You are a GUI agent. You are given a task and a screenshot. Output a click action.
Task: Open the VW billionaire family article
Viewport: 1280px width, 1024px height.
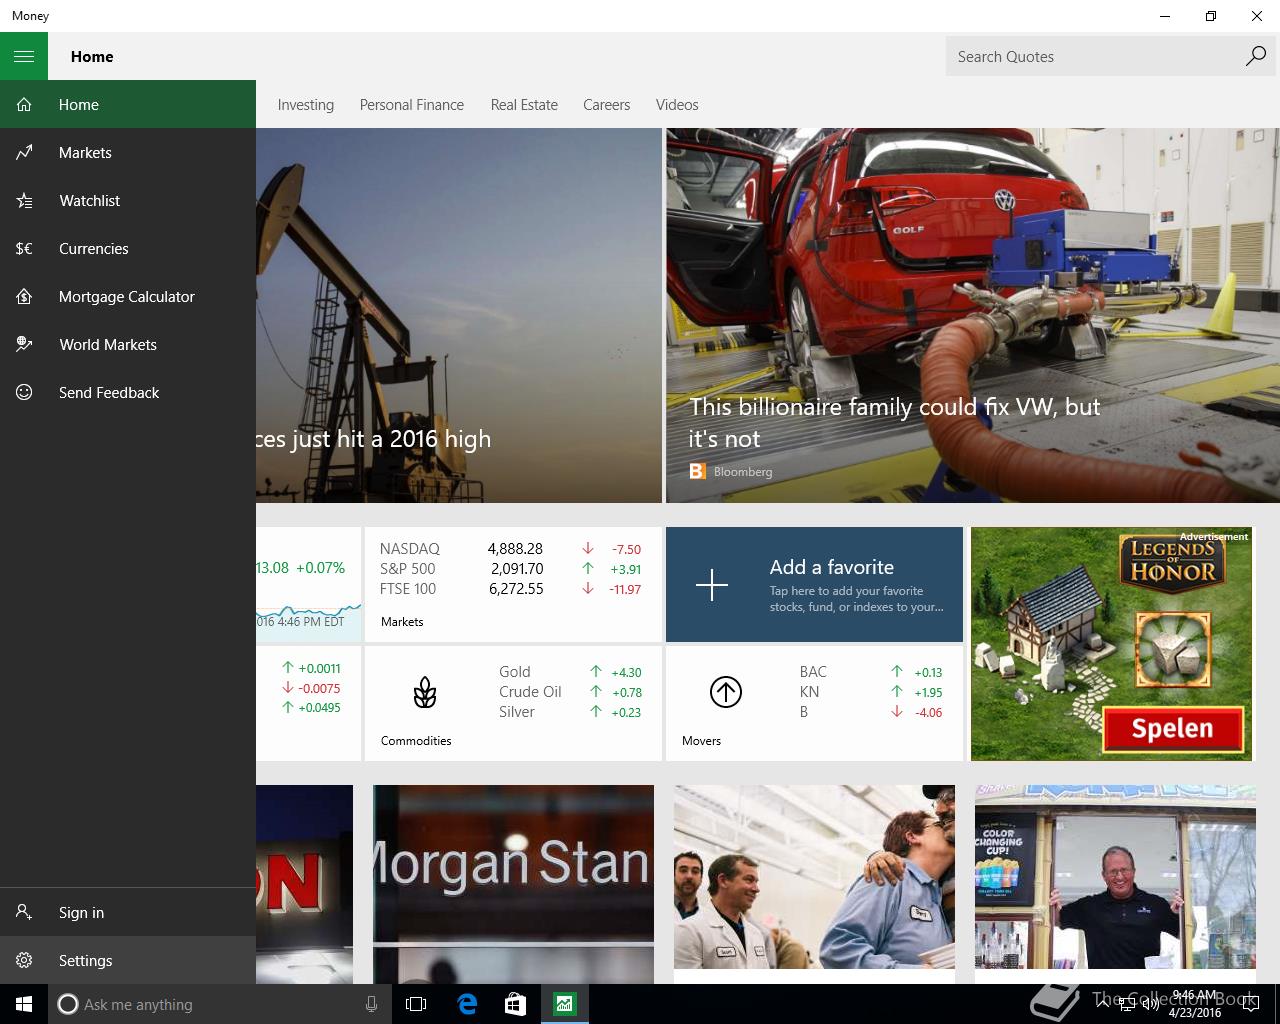point(973,315)
